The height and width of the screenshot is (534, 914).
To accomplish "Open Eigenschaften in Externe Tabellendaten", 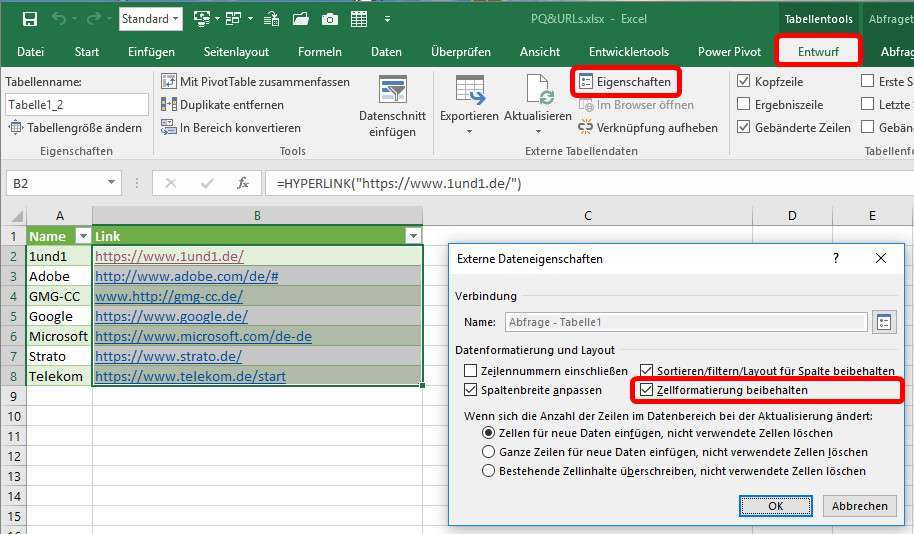I will (625, 82).
